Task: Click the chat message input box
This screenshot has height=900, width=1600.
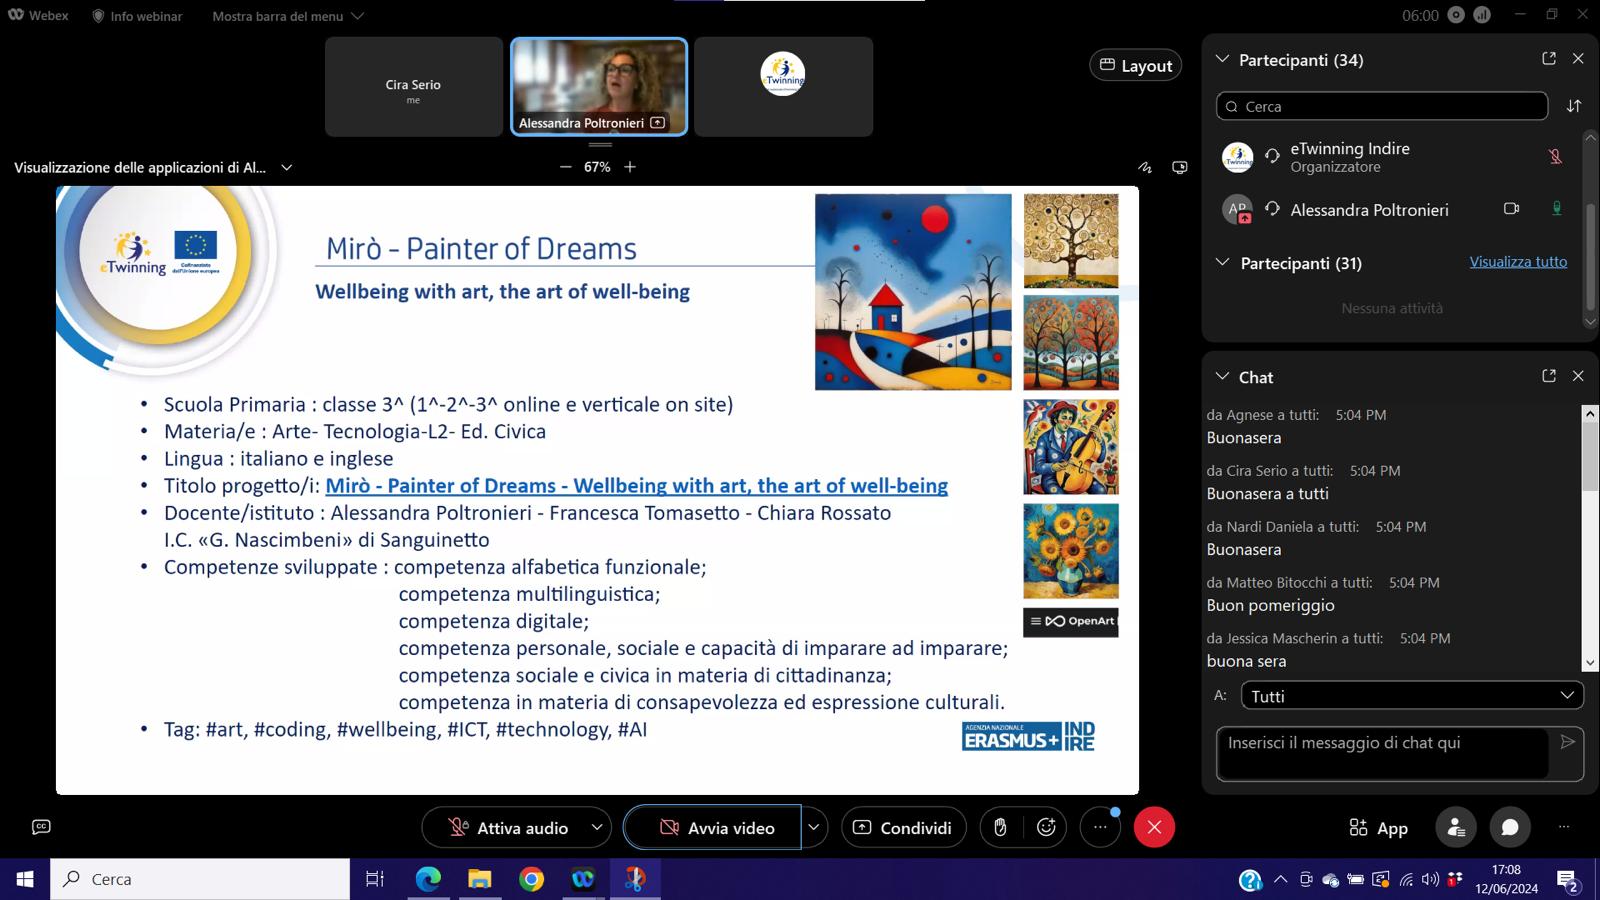Action: 1382,753
